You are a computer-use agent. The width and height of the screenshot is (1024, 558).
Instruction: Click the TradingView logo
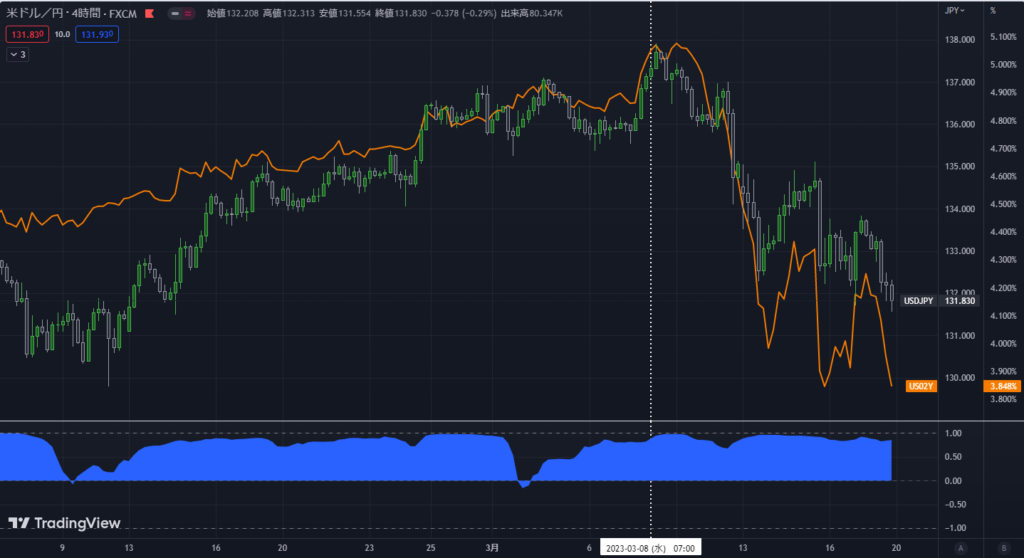(64, 523)
